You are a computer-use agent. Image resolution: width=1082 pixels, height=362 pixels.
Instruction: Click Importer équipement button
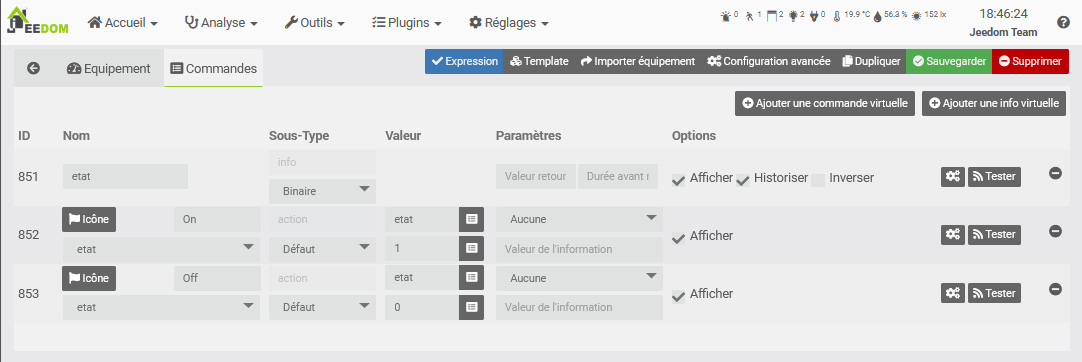coord(638,61)
